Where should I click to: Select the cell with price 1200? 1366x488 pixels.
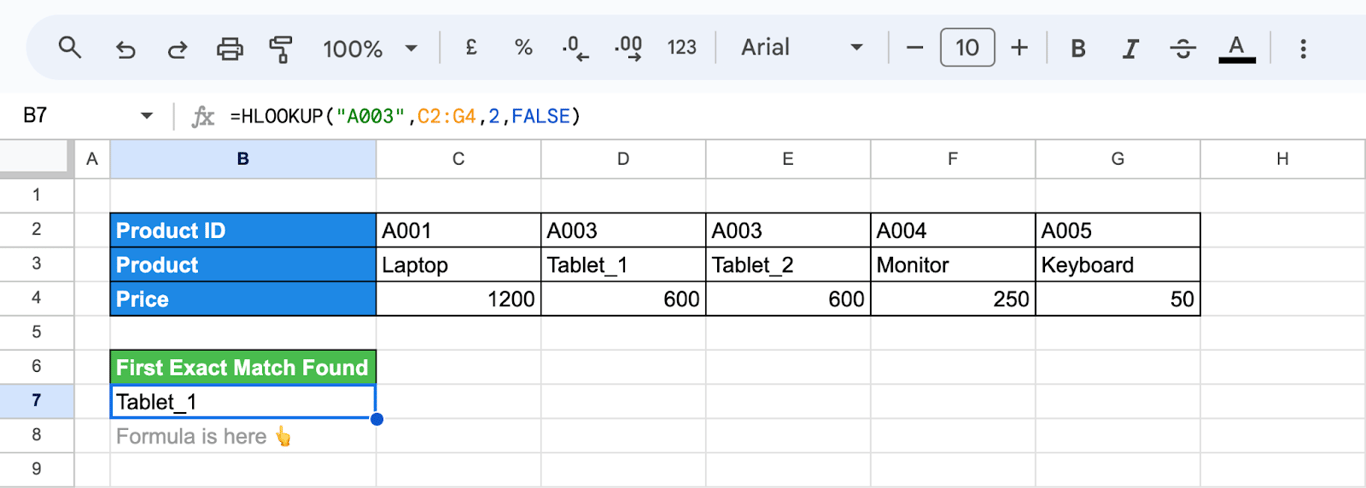click(x=458, y=298)
